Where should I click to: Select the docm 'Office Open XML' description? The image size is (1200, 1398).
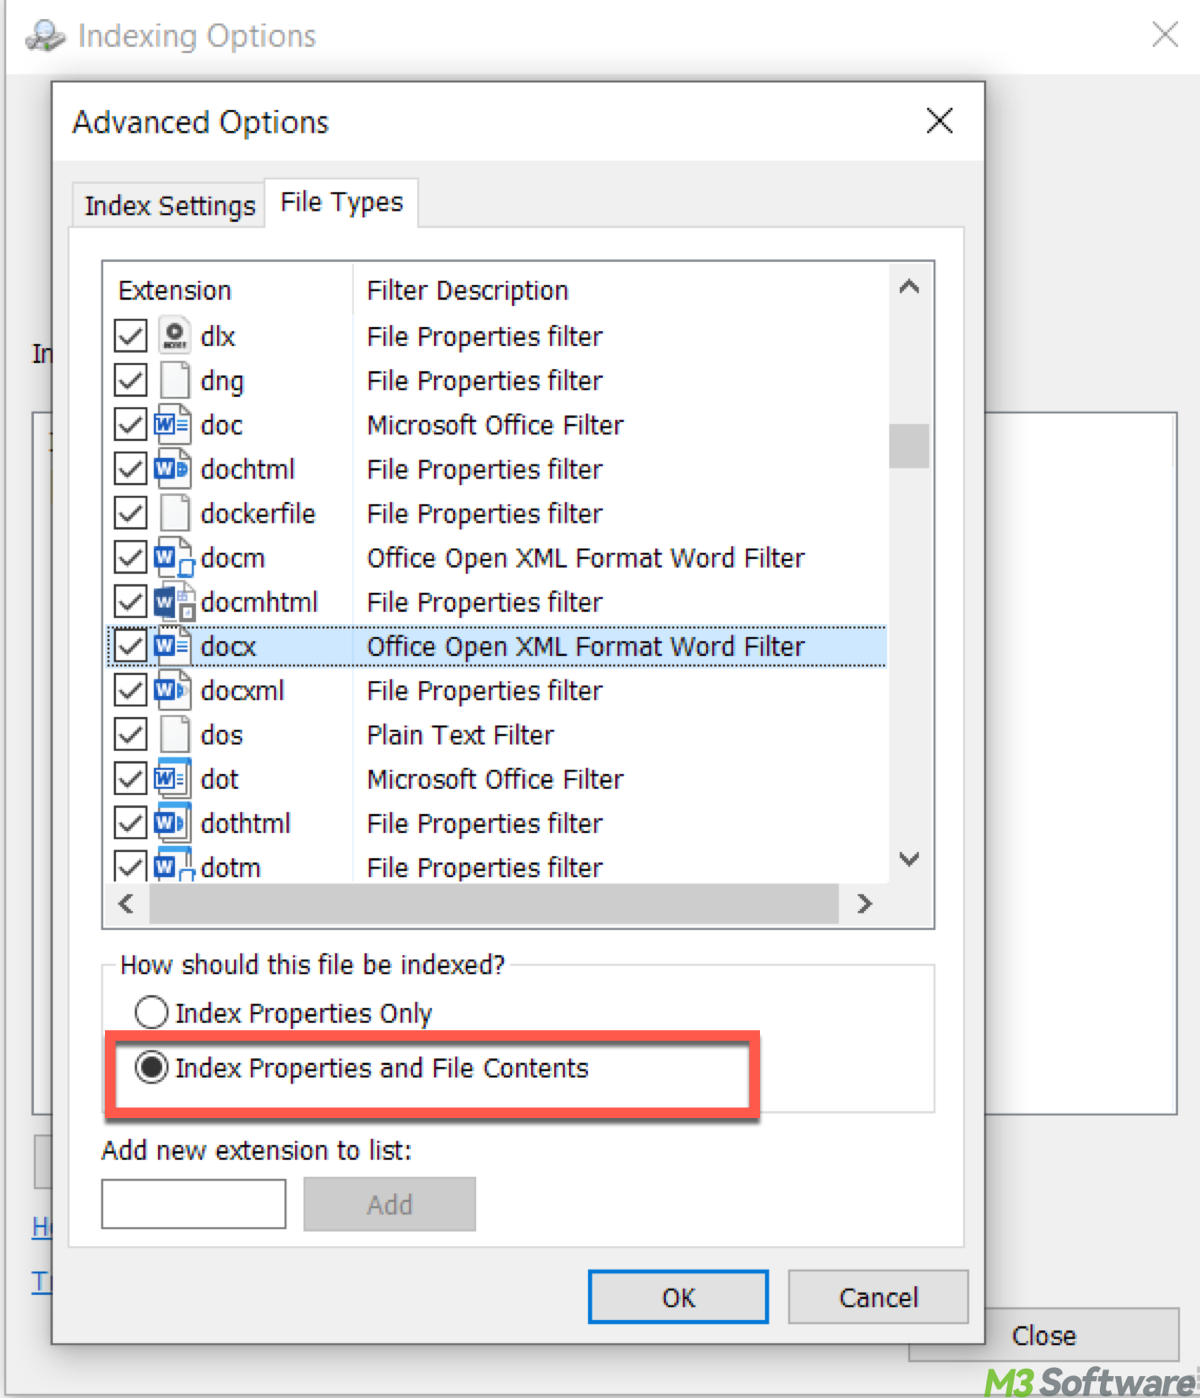pos(585,558)
